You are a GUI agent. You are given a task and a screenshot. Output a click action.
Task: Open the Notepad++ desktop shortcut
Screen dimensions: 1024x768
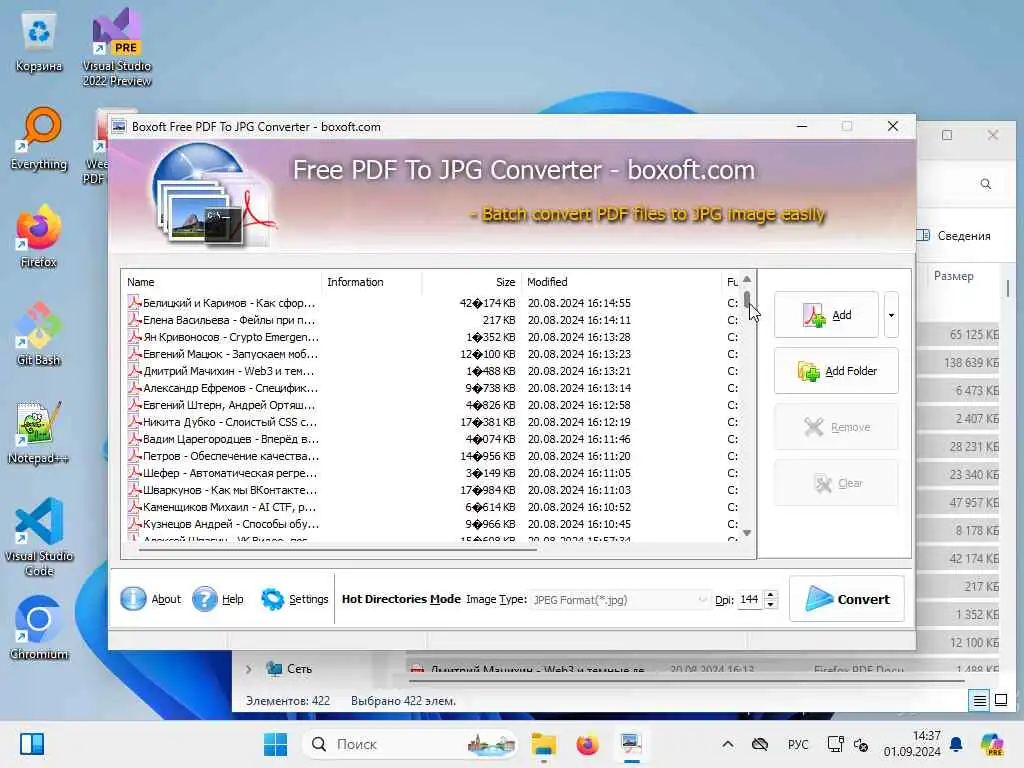coord(39,432)
